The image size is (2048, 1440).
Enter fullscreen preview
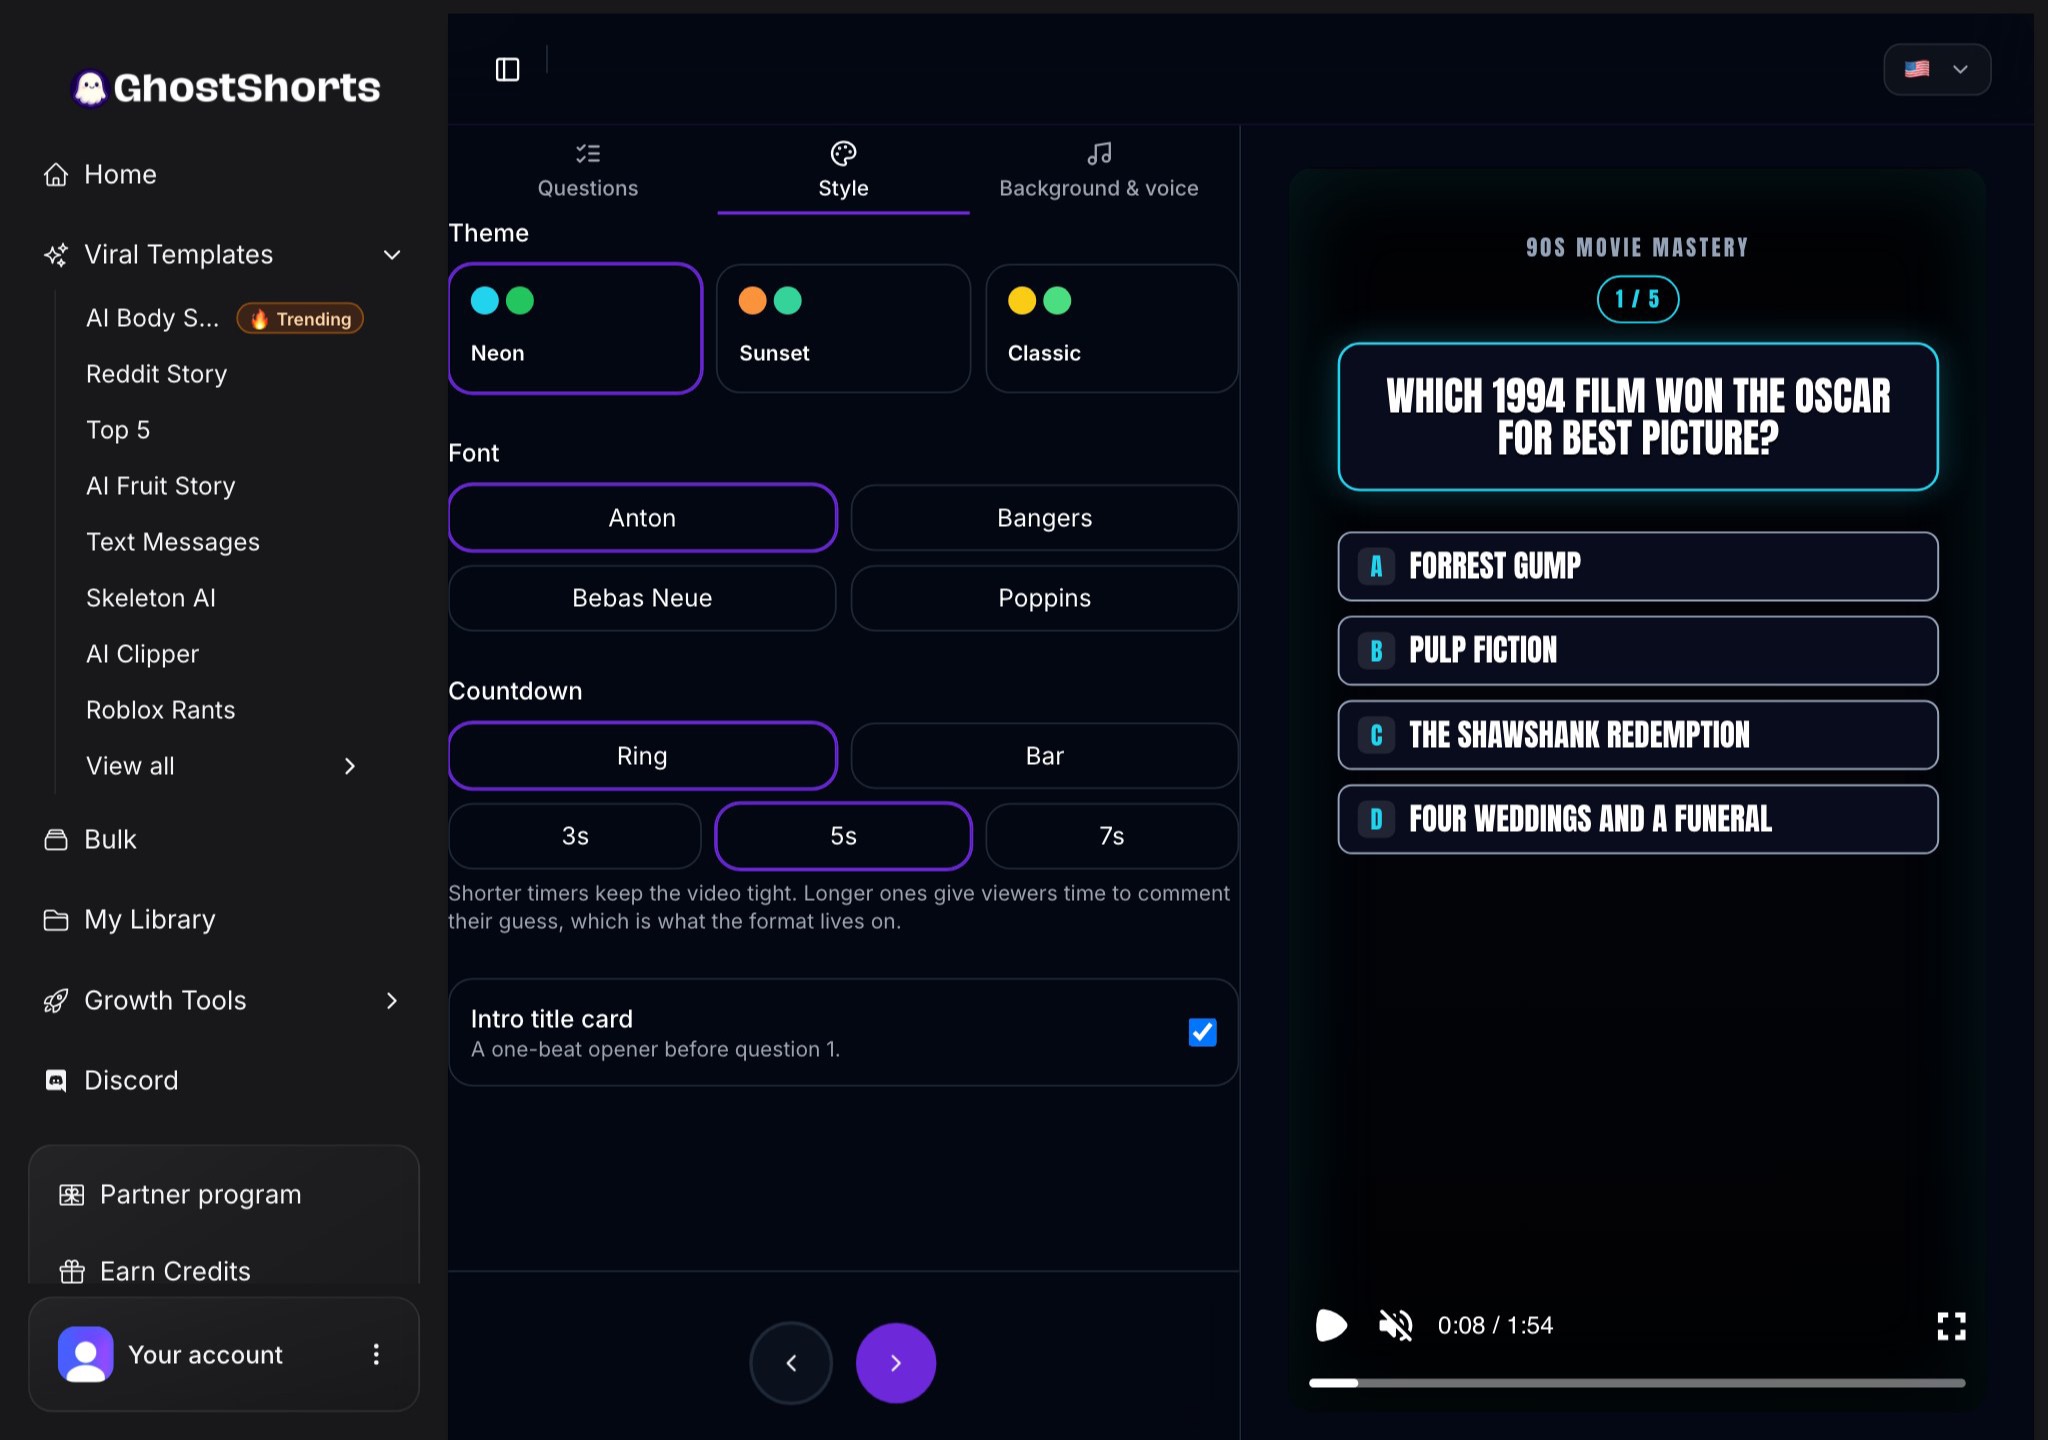tap(1951, 1326)
